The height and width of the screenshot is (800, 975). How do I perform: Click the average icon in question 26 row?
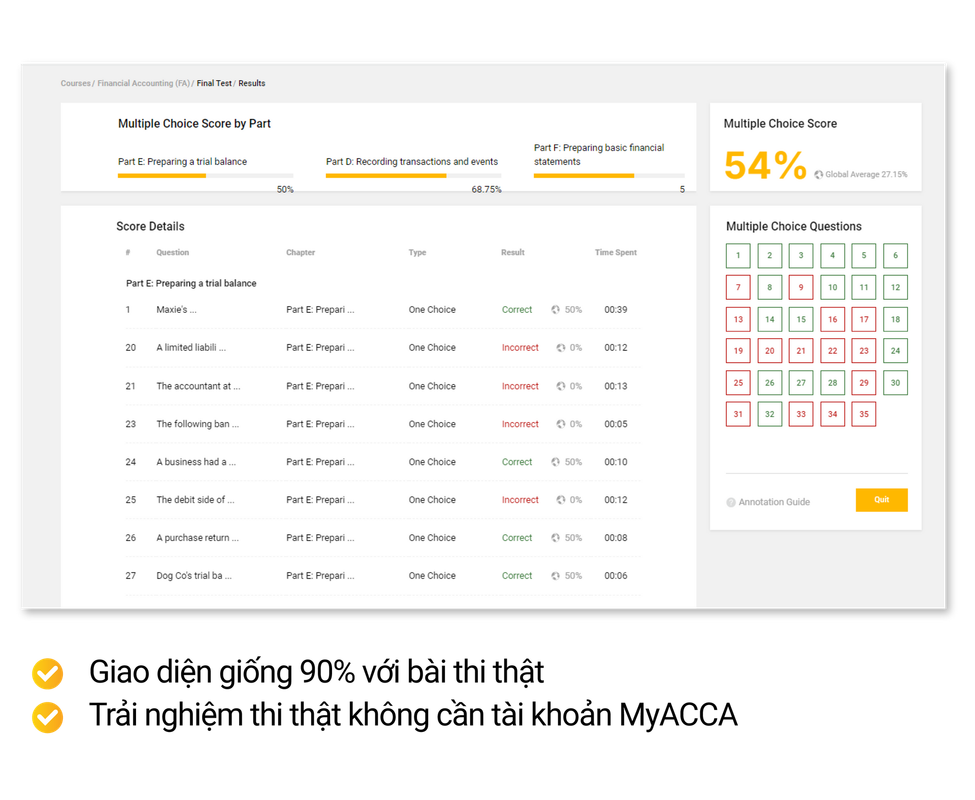[x=555, y=538]
